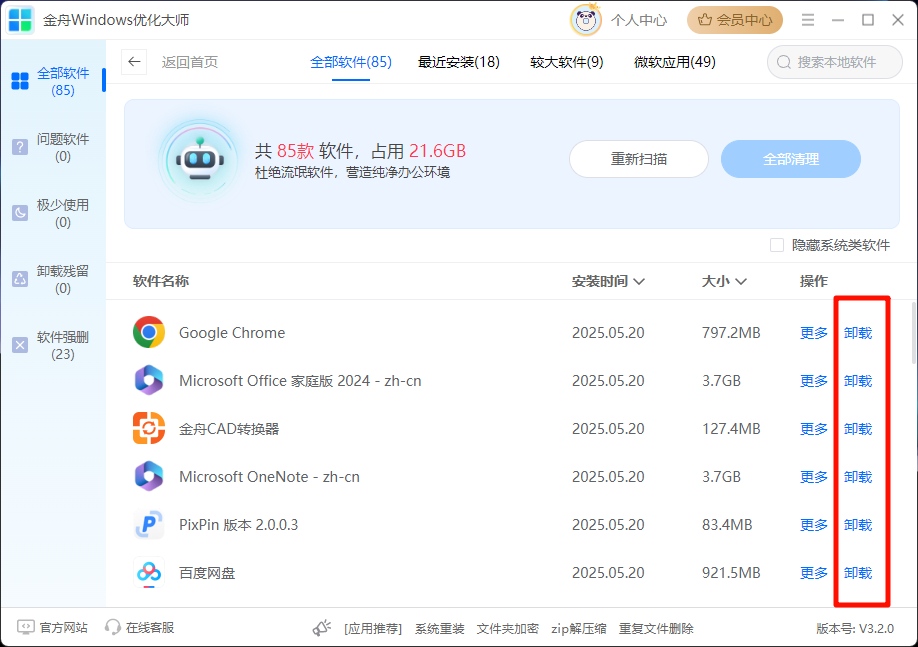This screenshot has height=647, width=918.
Task: Switch to 最近安装(18) tab
Action: (x=458, y=62)
